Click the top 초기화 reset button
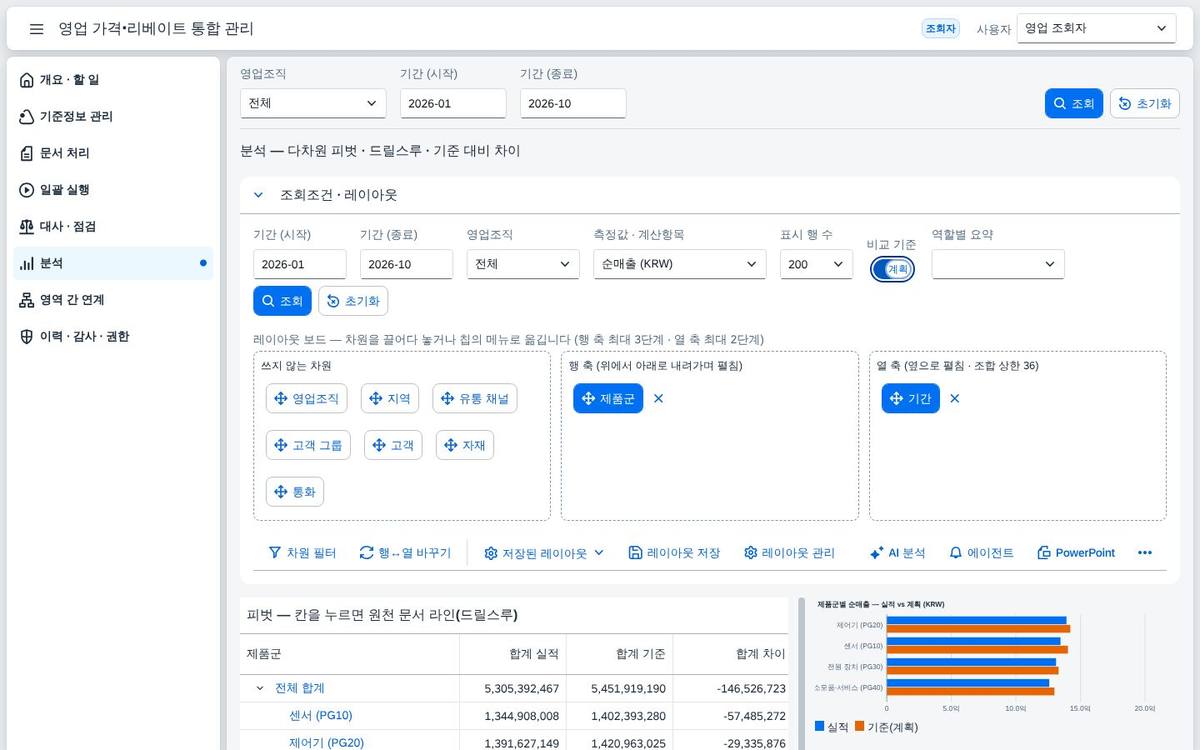1200x750 pixels. point(1145,103)
